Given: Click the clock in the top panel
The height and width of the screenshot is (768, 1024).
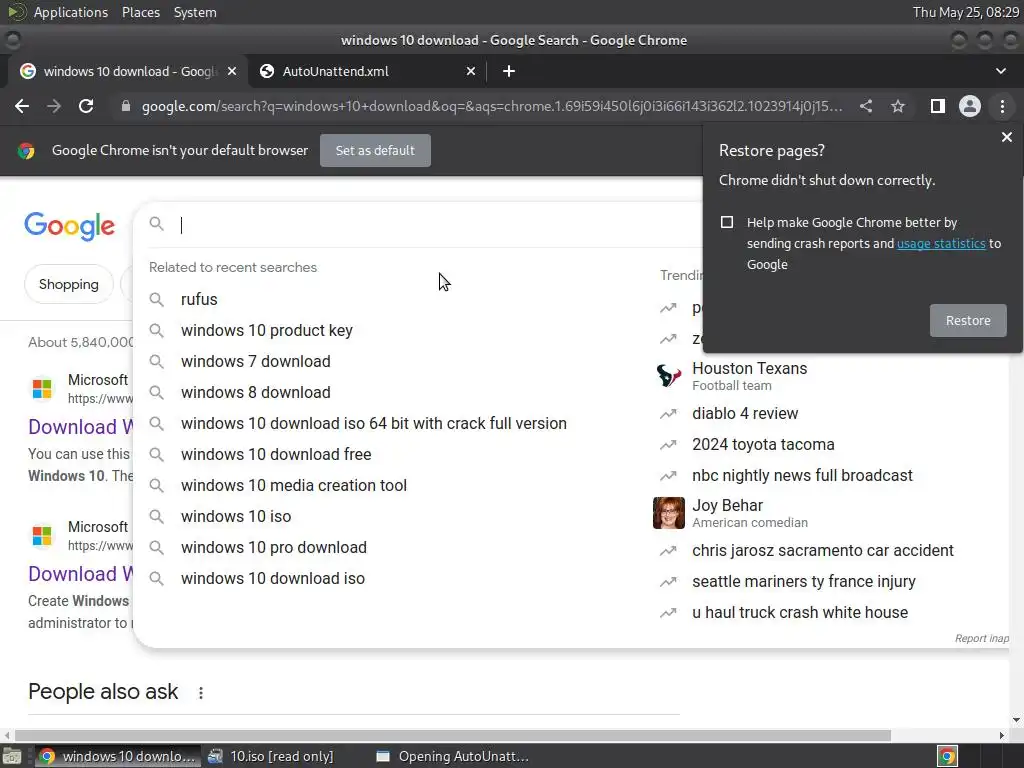Looking at the screenshot, I should 966,12.
